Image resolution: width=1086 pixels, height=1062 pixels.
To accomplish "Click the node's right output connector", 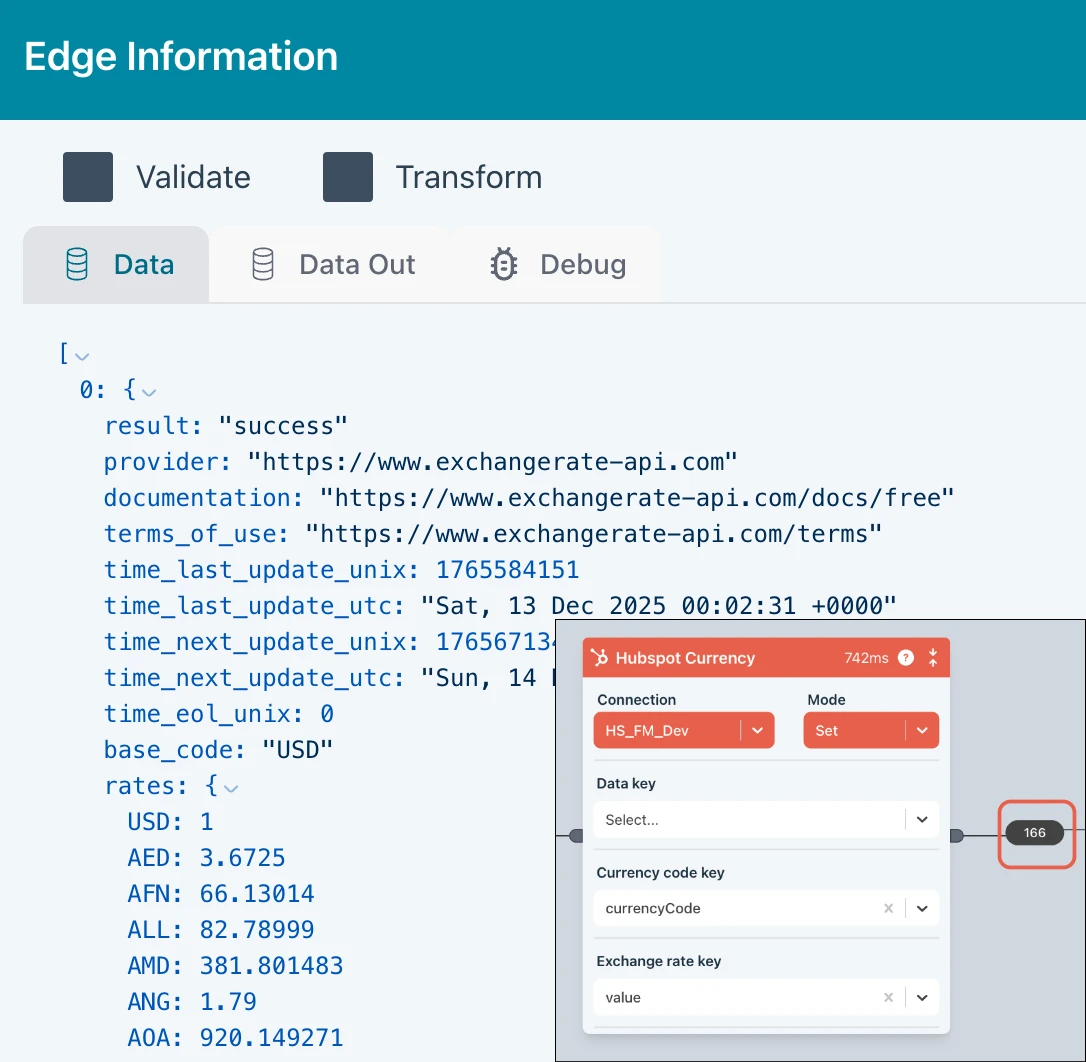I will click(x=956, y=835).
